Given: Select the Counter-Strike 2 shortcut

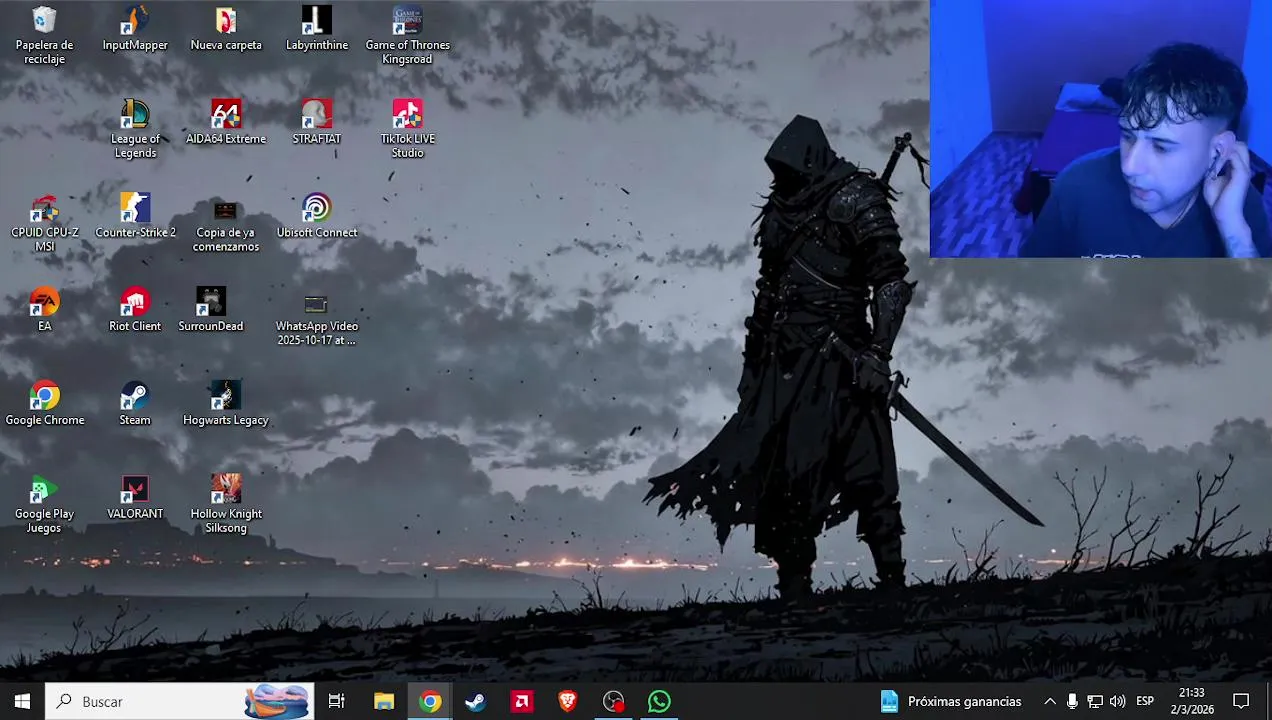Looking at the screenshot, I should pos(135,217).
